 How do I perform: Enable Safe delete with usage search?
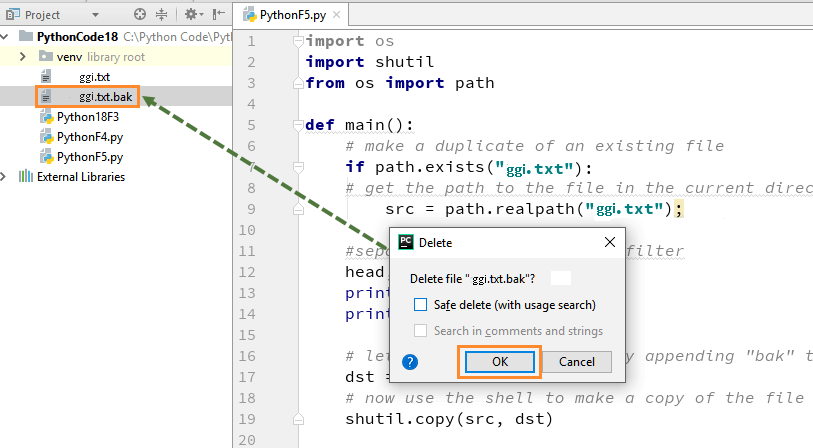pyautogui.click(x=421, y=304)
